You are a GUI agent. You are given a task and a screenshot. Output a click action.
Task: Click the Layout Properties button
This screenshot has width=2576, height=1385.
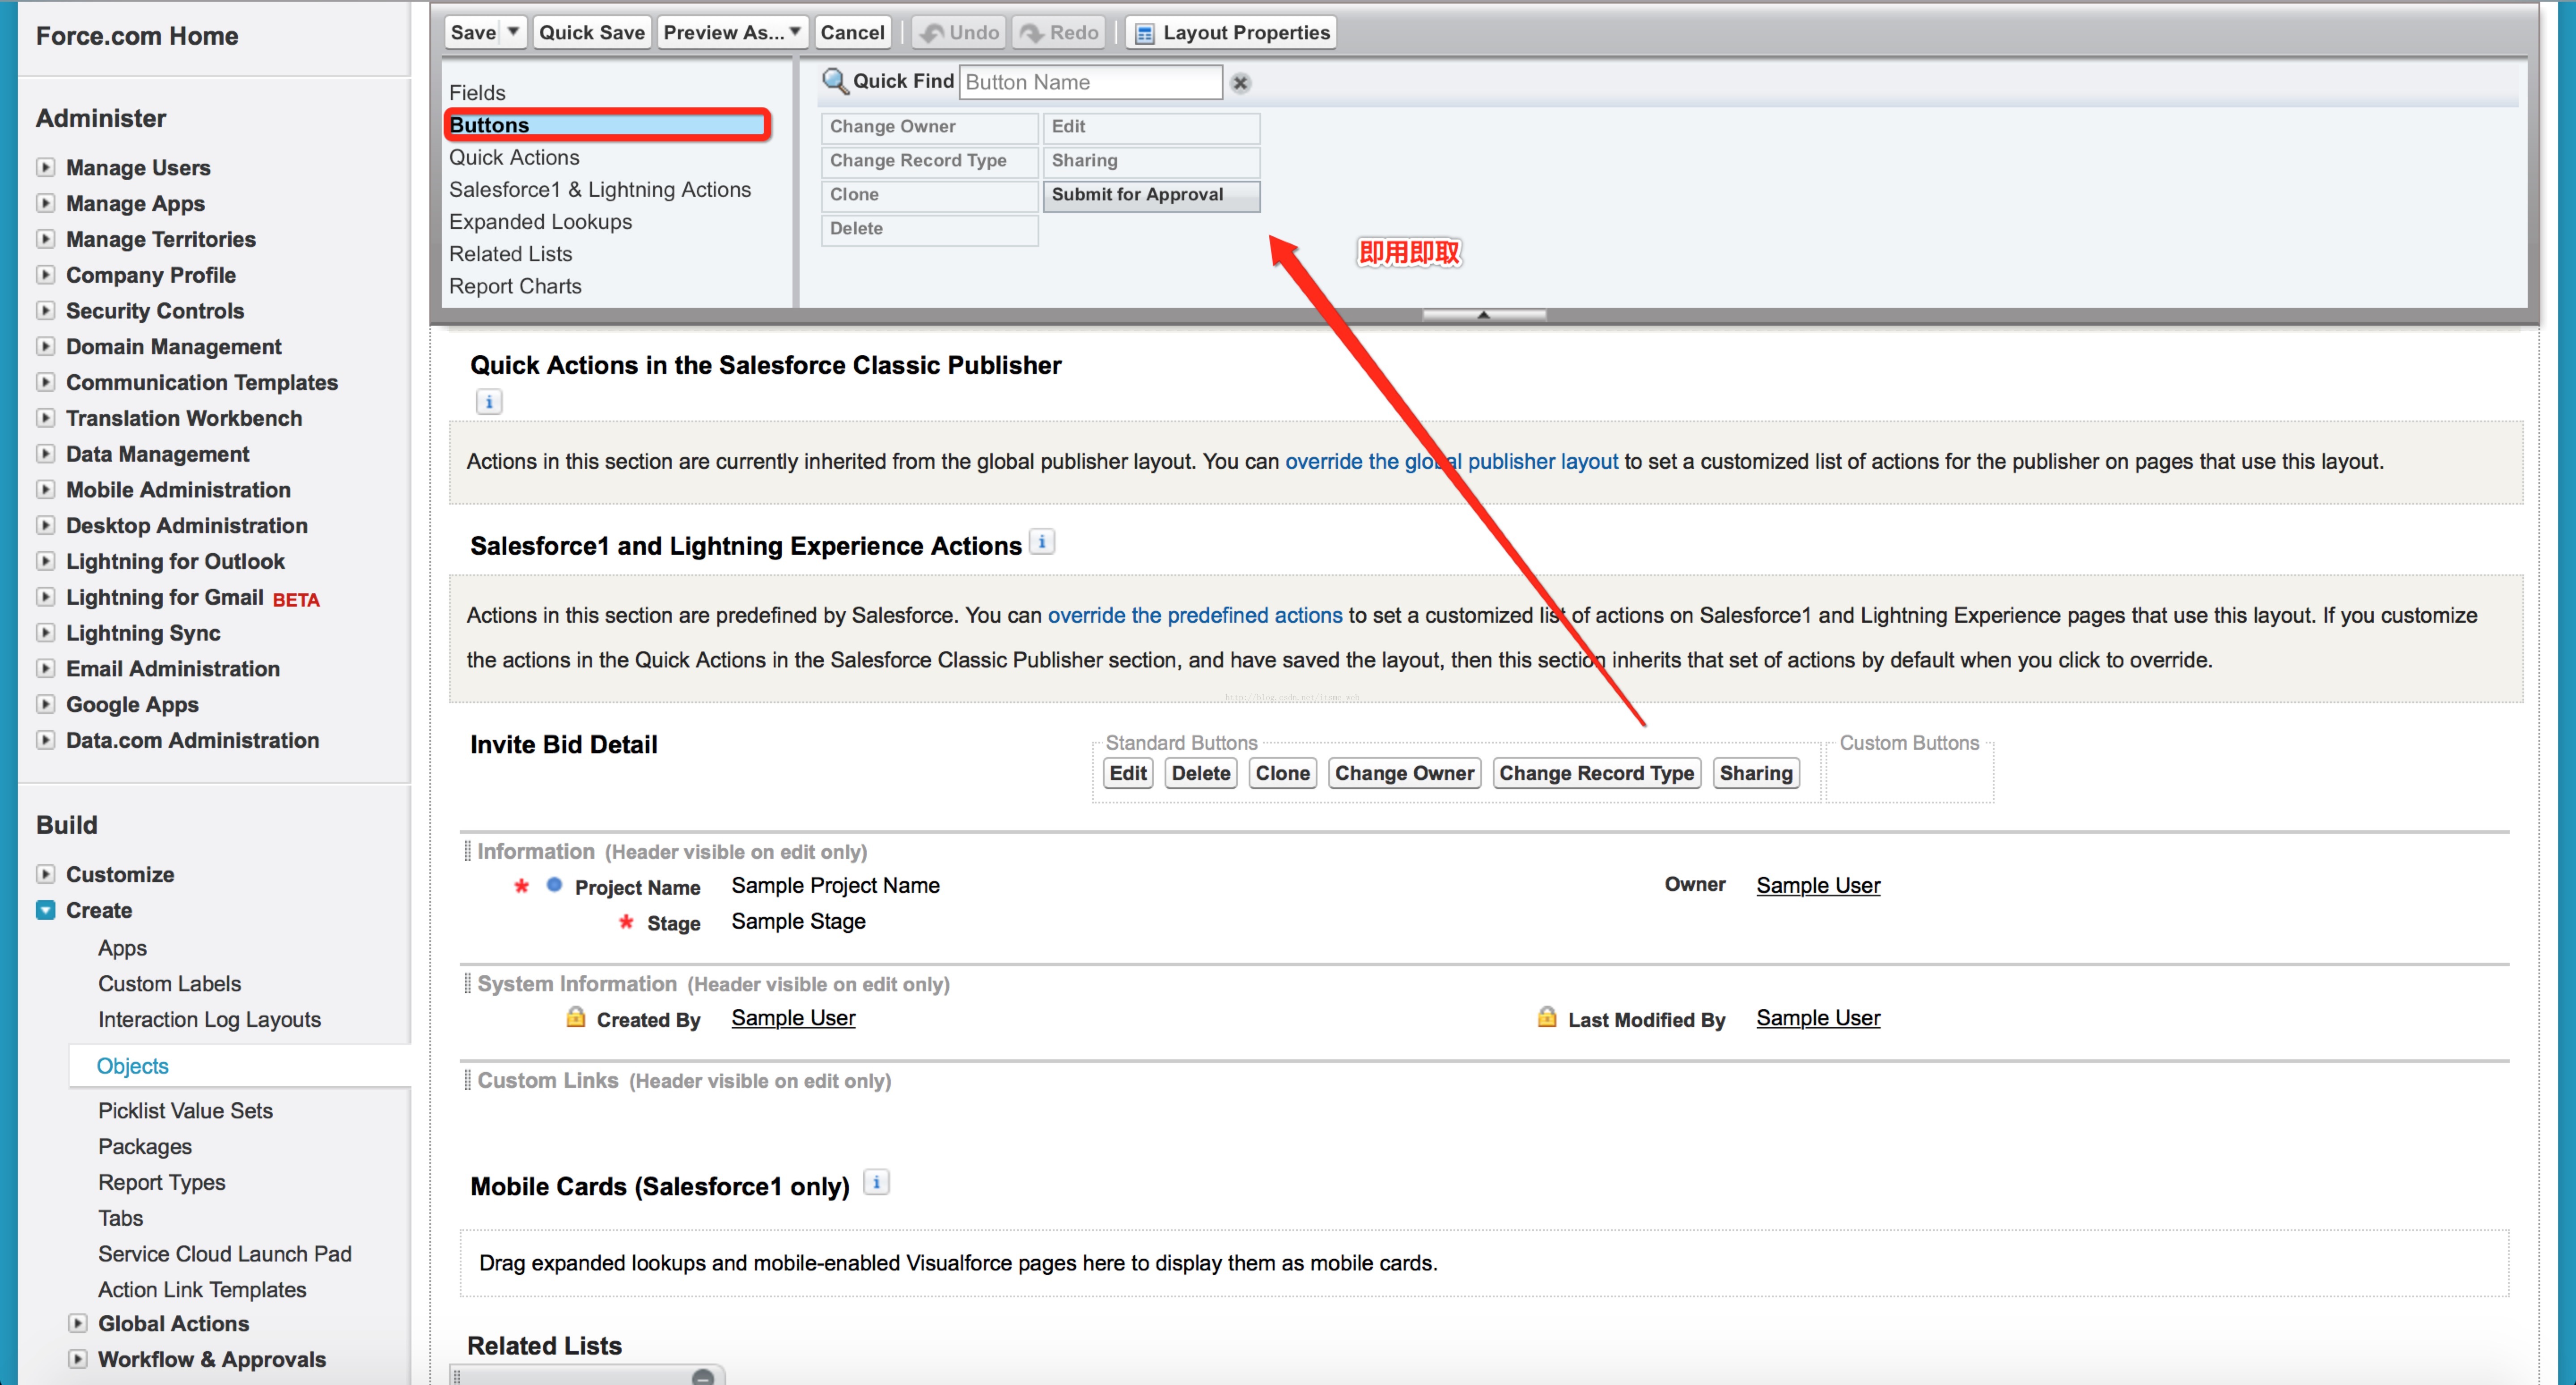[x=1231, y=32]
